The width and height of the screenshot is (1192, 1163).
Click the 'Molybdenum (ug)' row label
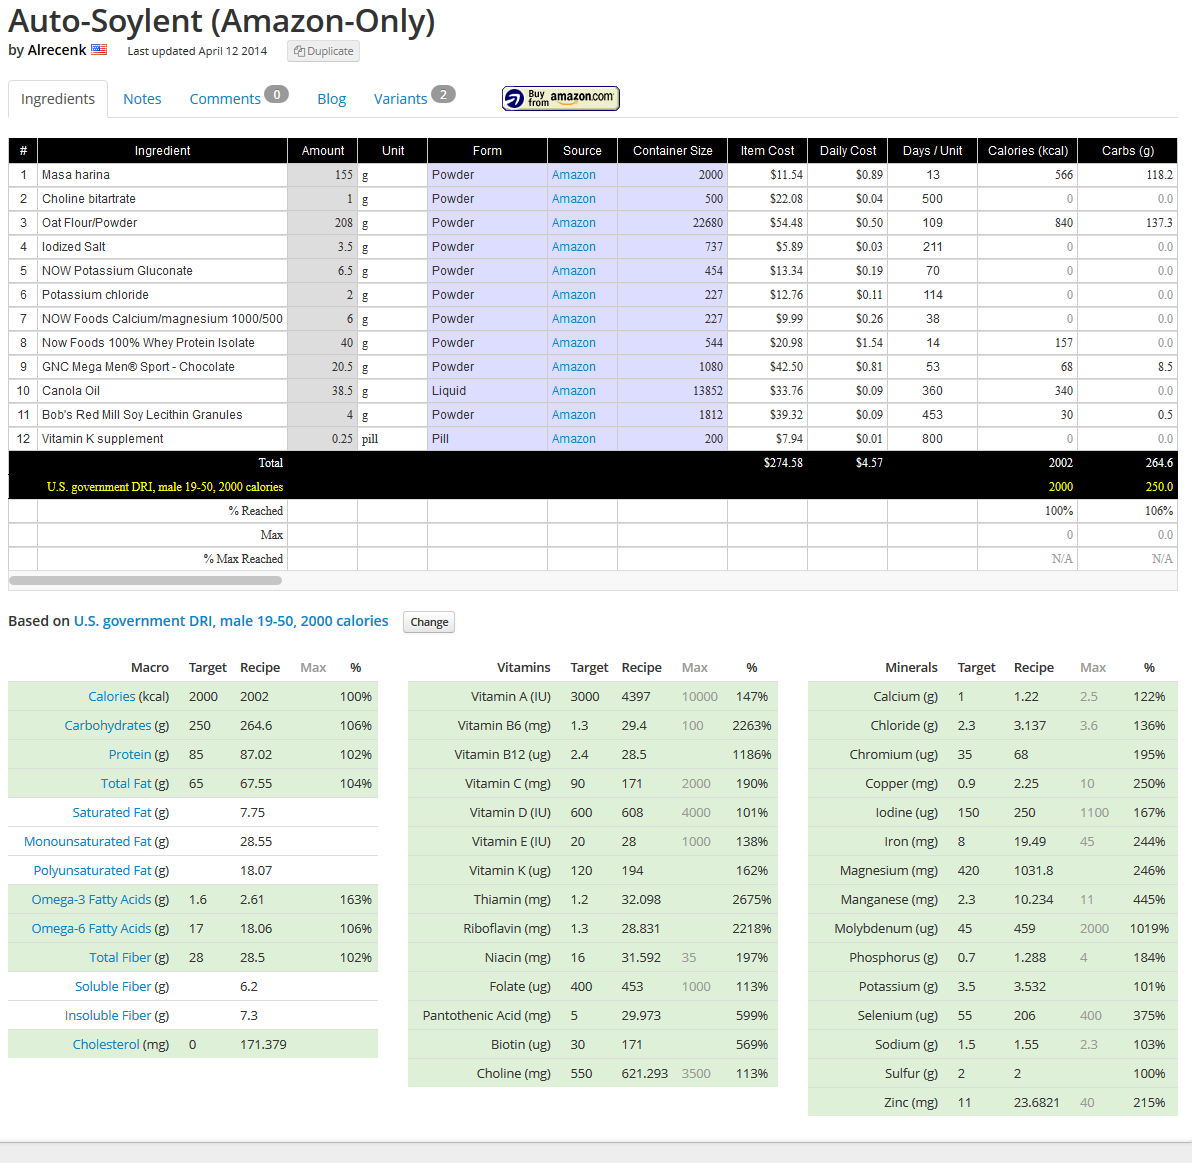(886, 928)
